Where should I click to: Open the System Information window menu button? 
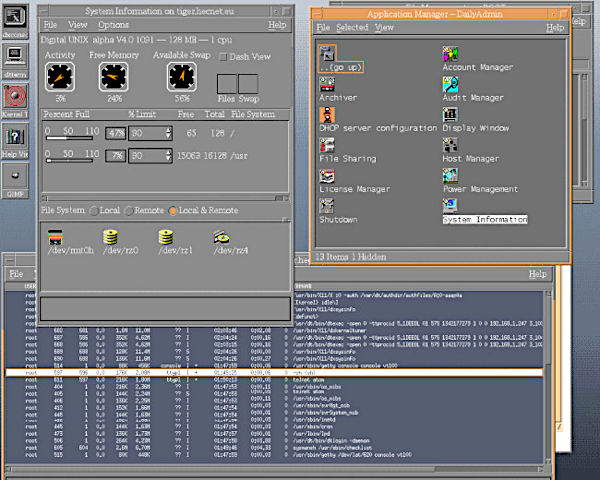click(x=44, y=11)
